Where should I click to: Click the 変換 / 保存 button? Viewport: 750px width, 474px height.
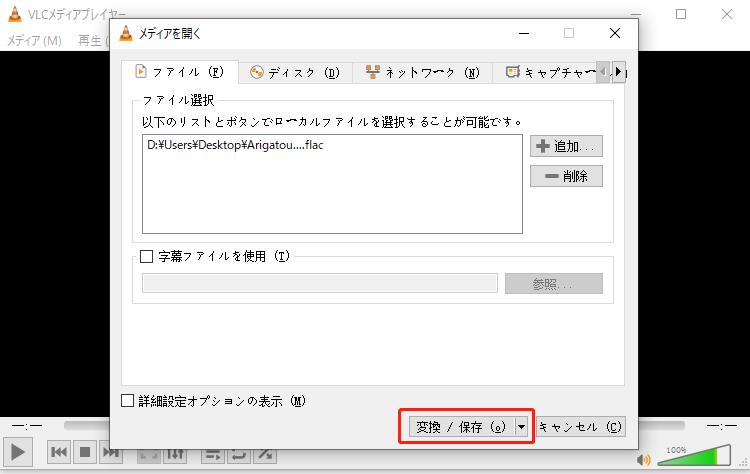pos(462,426)
